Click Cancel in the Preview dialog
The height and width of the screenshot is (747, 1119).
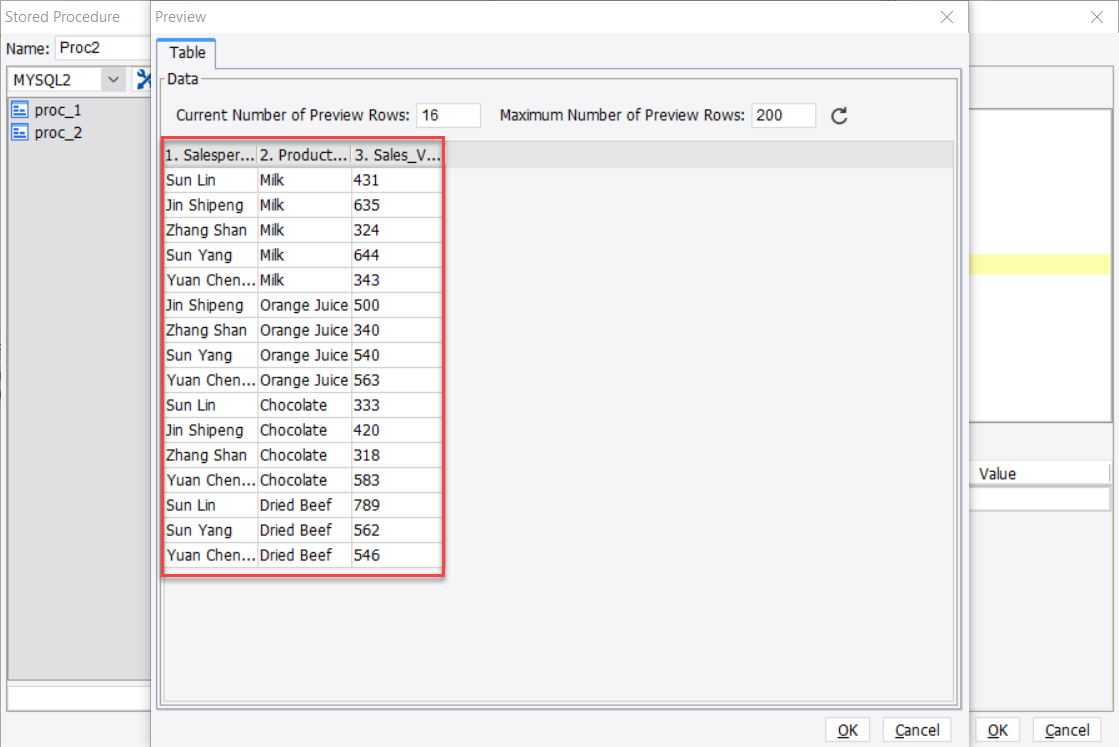(916, 729)
